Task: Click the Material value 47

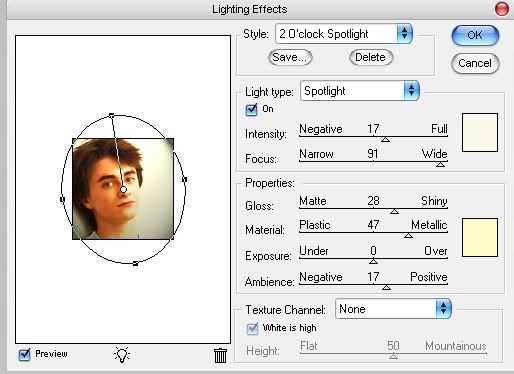Action: coord(373,225)
